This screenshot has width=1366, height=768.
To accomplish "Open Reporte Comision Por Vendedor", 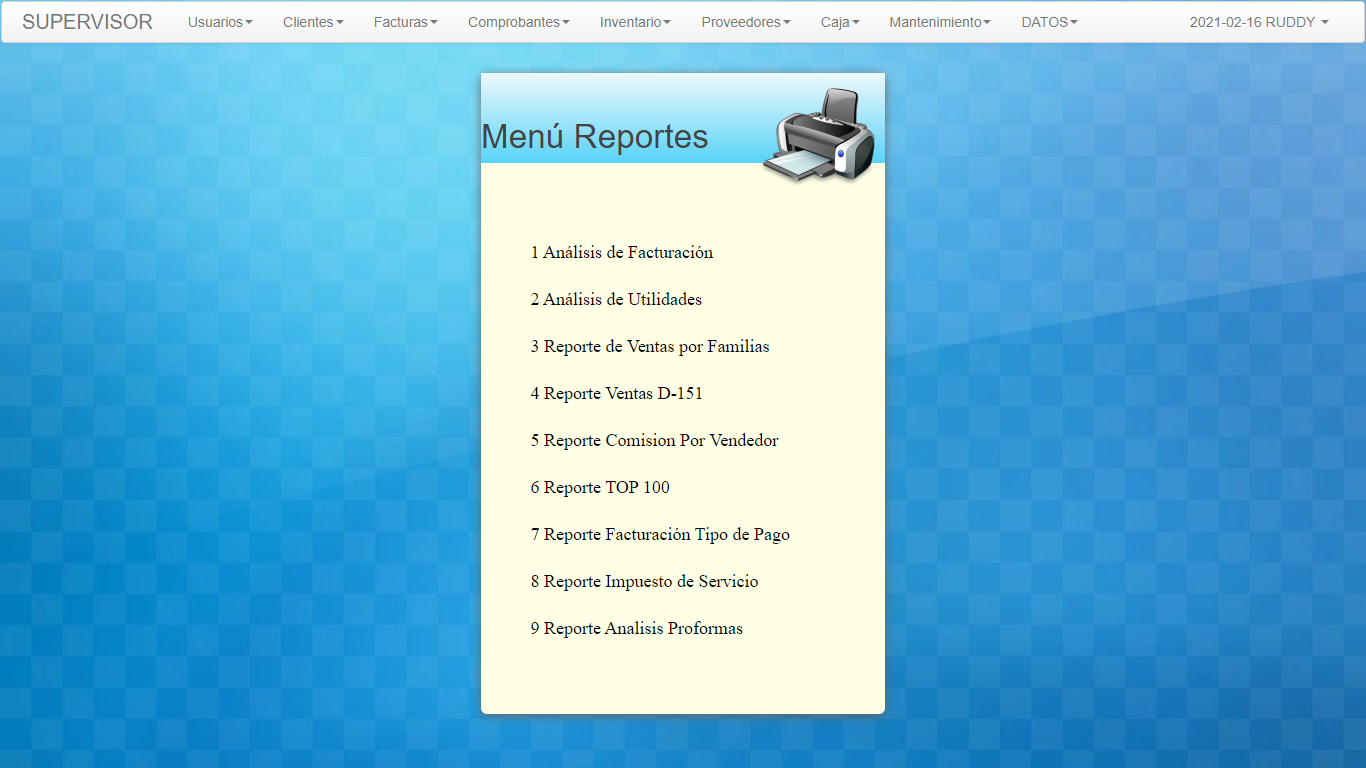I will tap(654, 441).
